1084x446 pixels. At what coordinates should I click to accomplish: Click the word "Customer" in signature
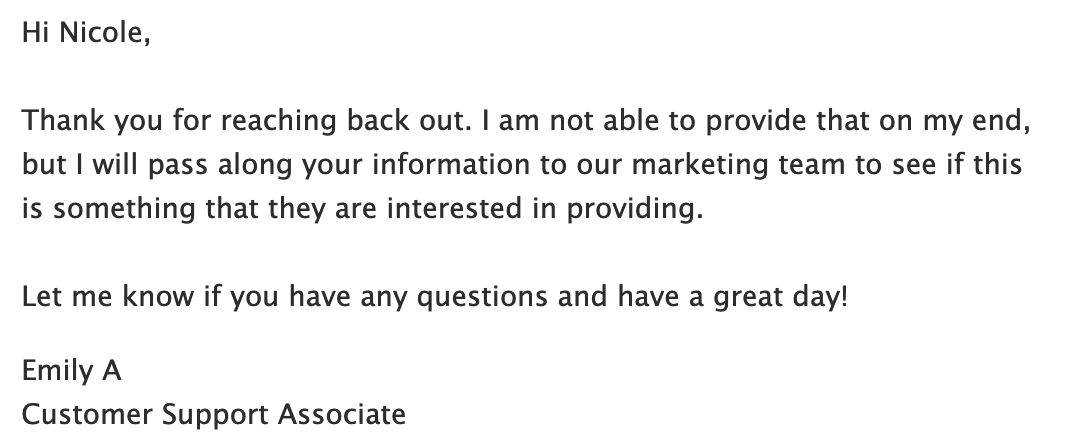coord(87,415)
